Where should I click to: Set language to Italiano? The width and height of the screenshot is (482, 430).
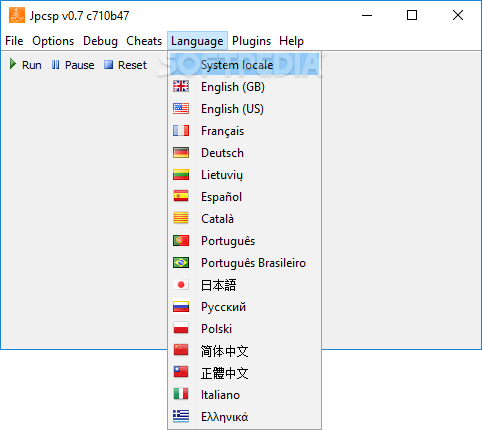(x=244, y=395)
